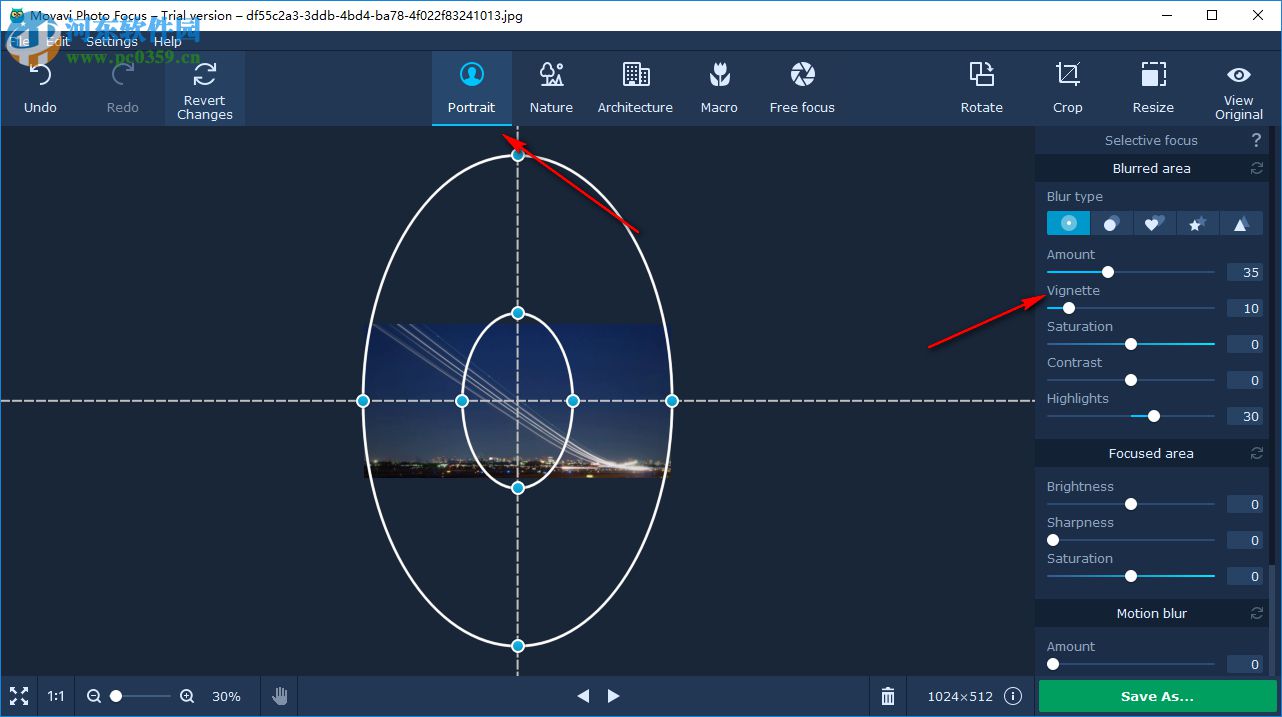Click the bottom handle of inner ellipse
This screenshot has width=1282, height=717.
click(x=518, y=488)
